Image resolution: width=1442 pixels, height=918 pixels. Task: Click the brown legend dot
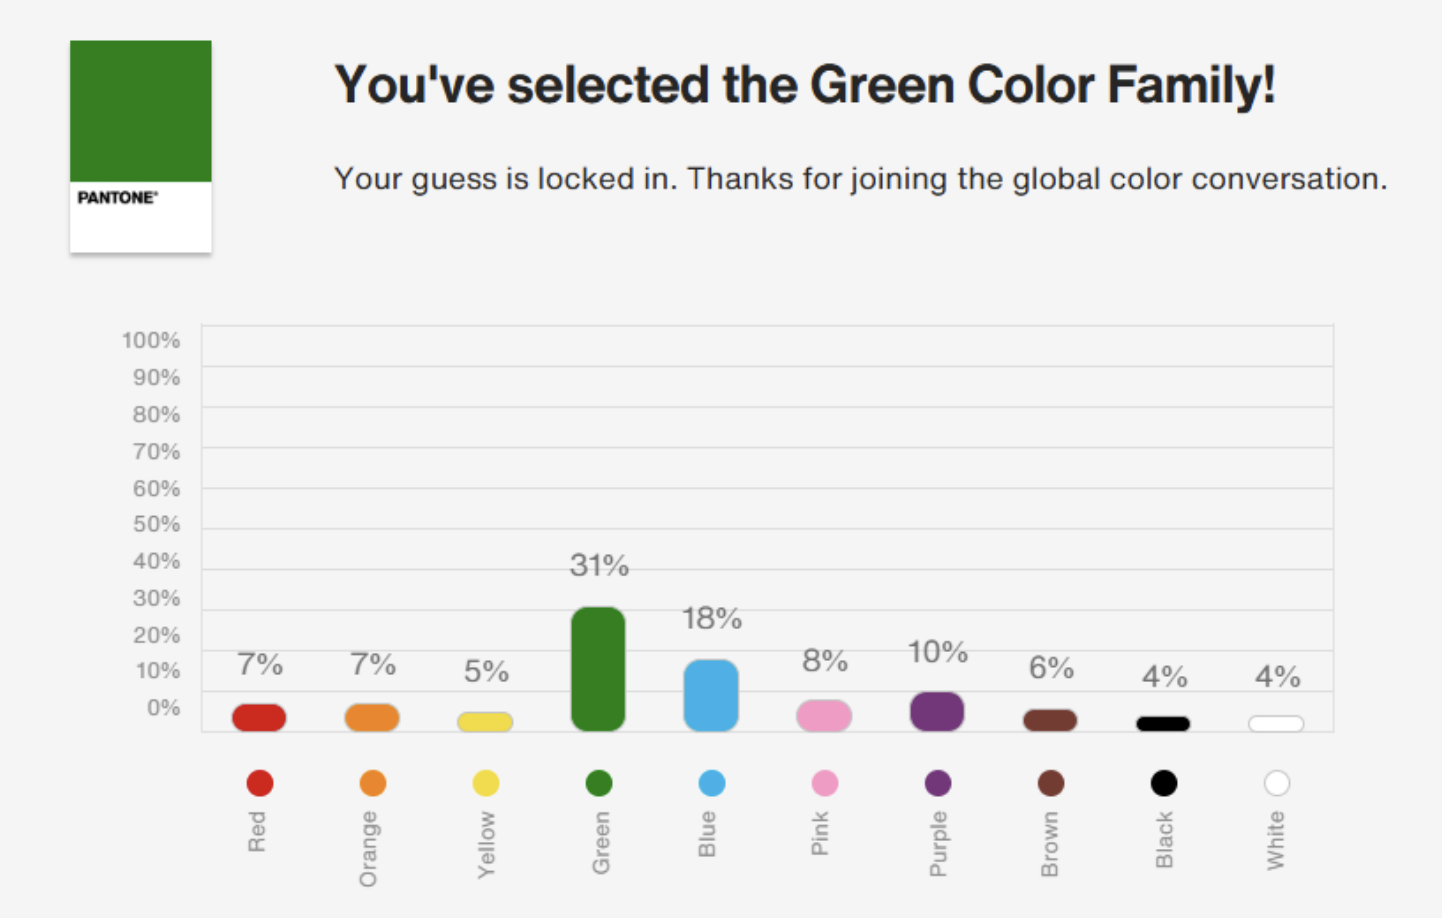(x=1050, y=783)
